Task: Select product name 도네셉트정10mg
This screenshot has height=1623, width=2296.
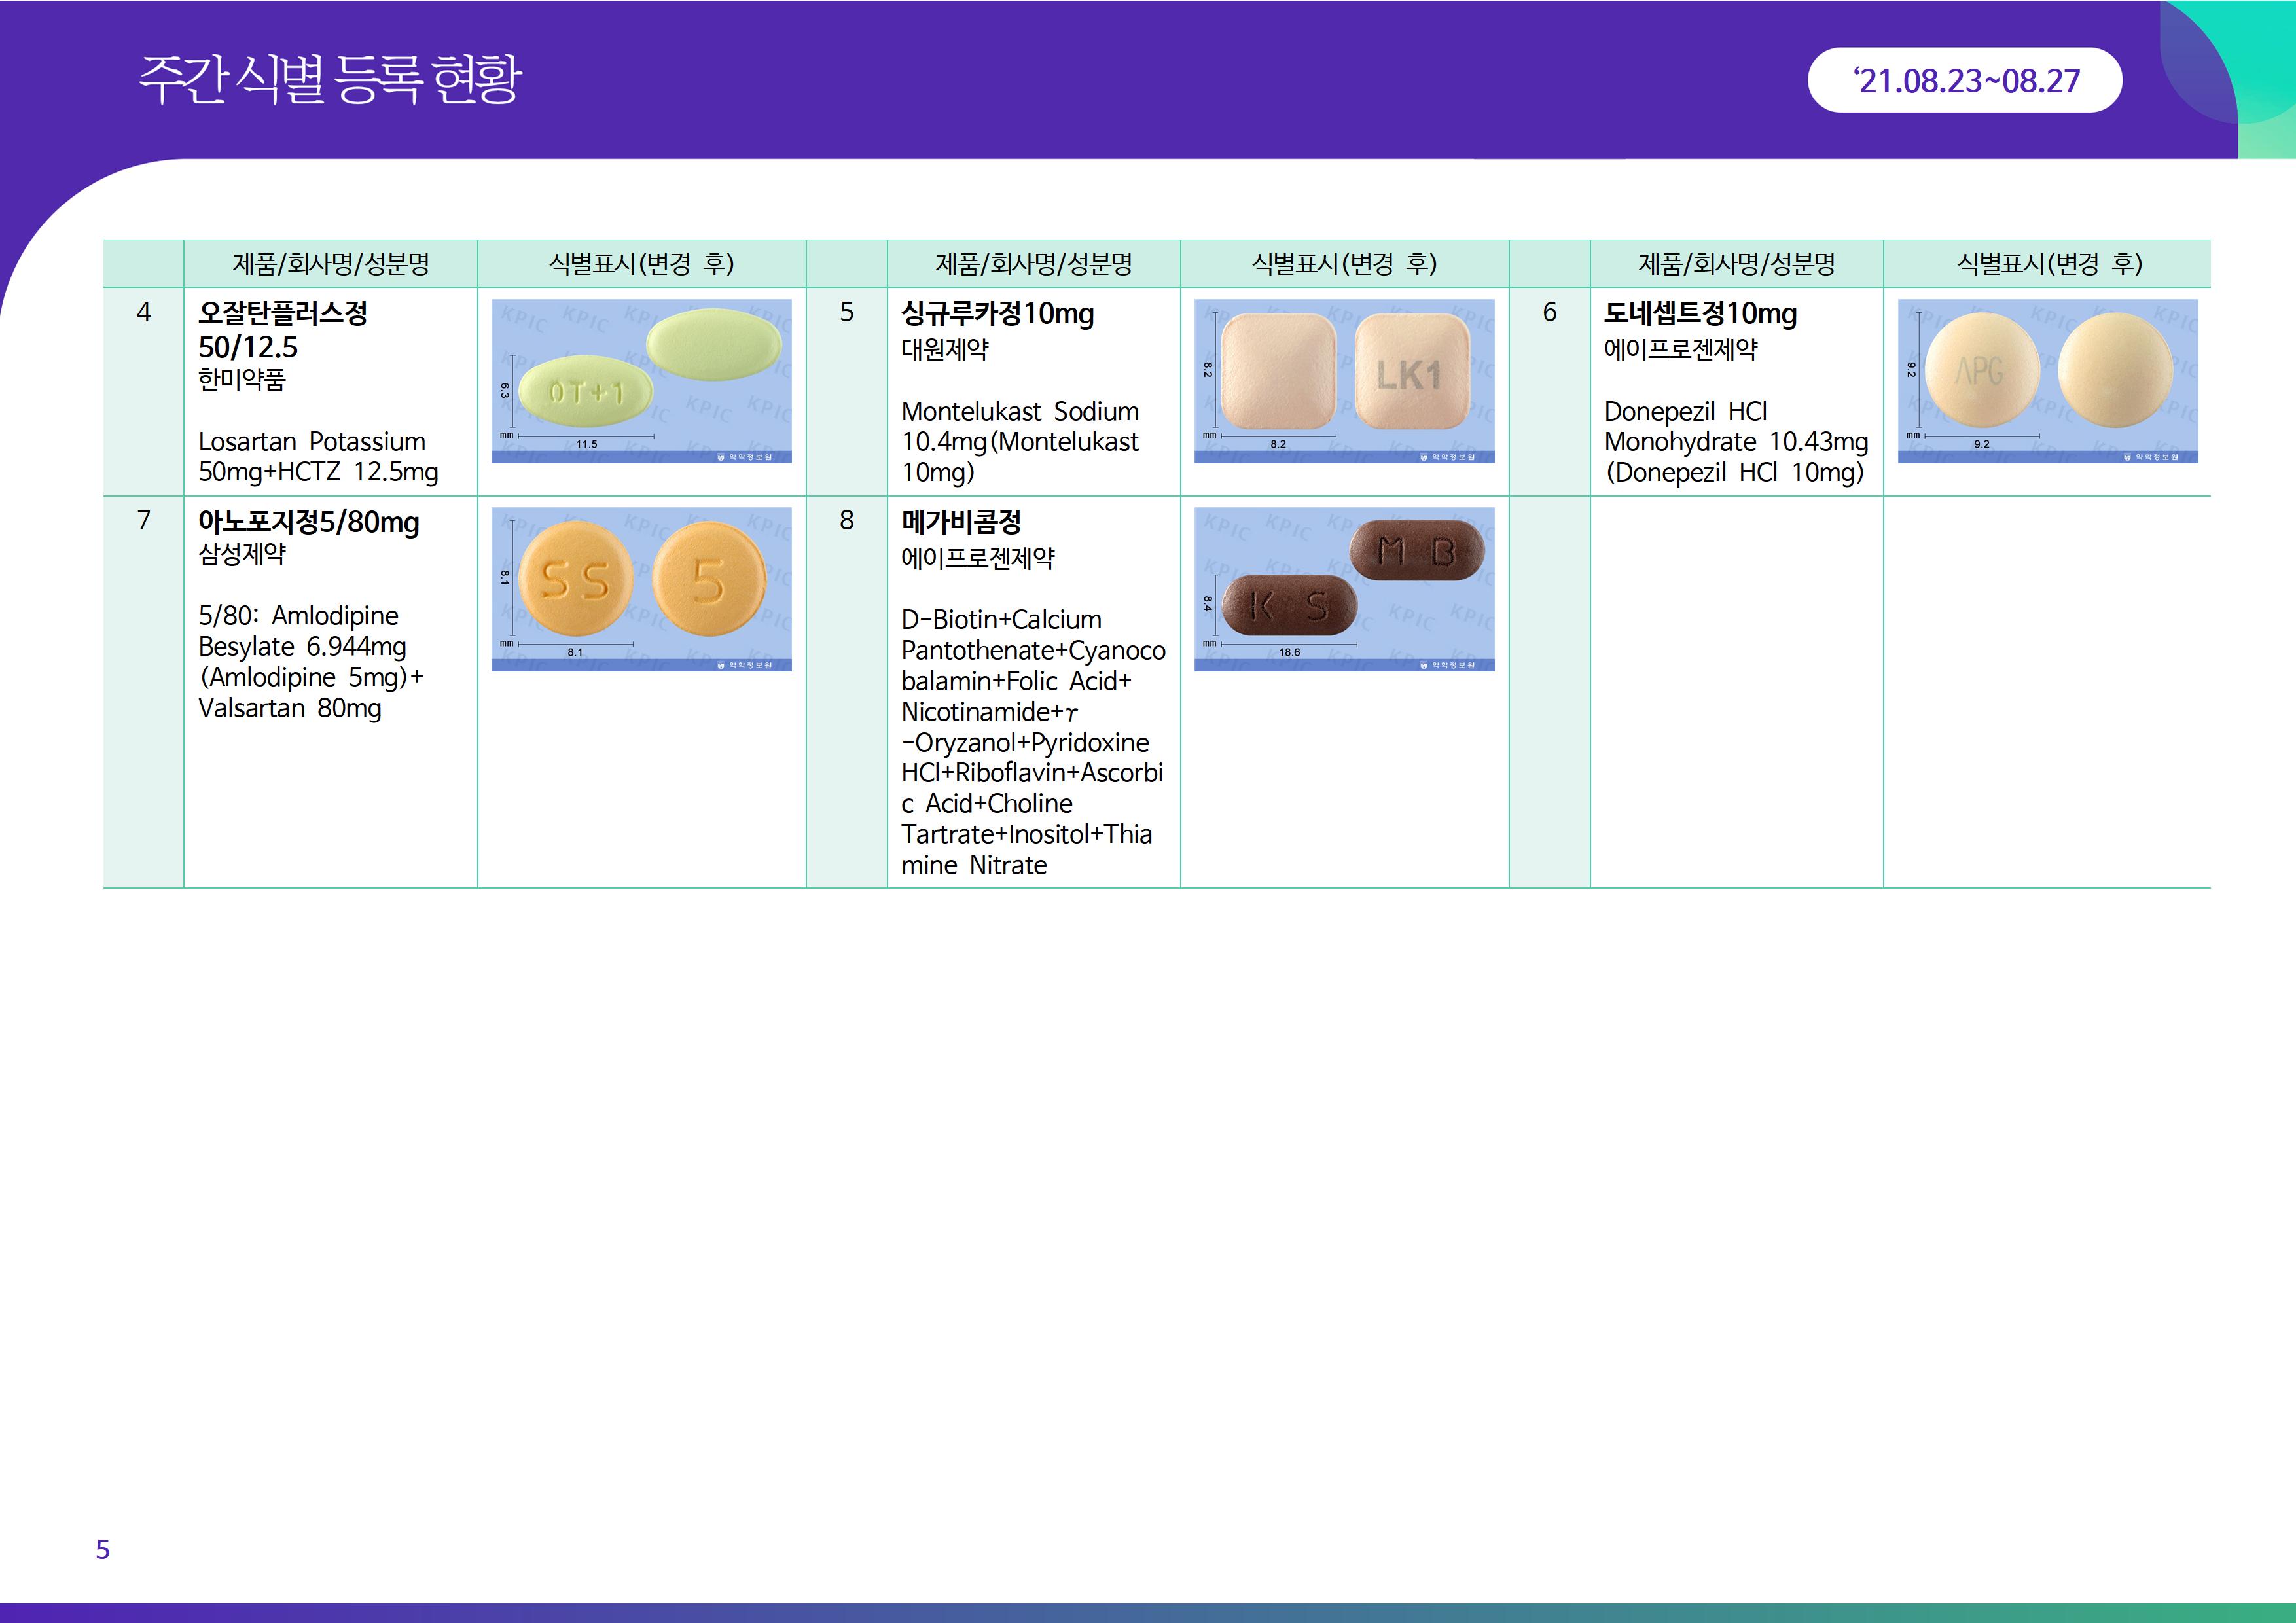Action: pos(1700,314)
